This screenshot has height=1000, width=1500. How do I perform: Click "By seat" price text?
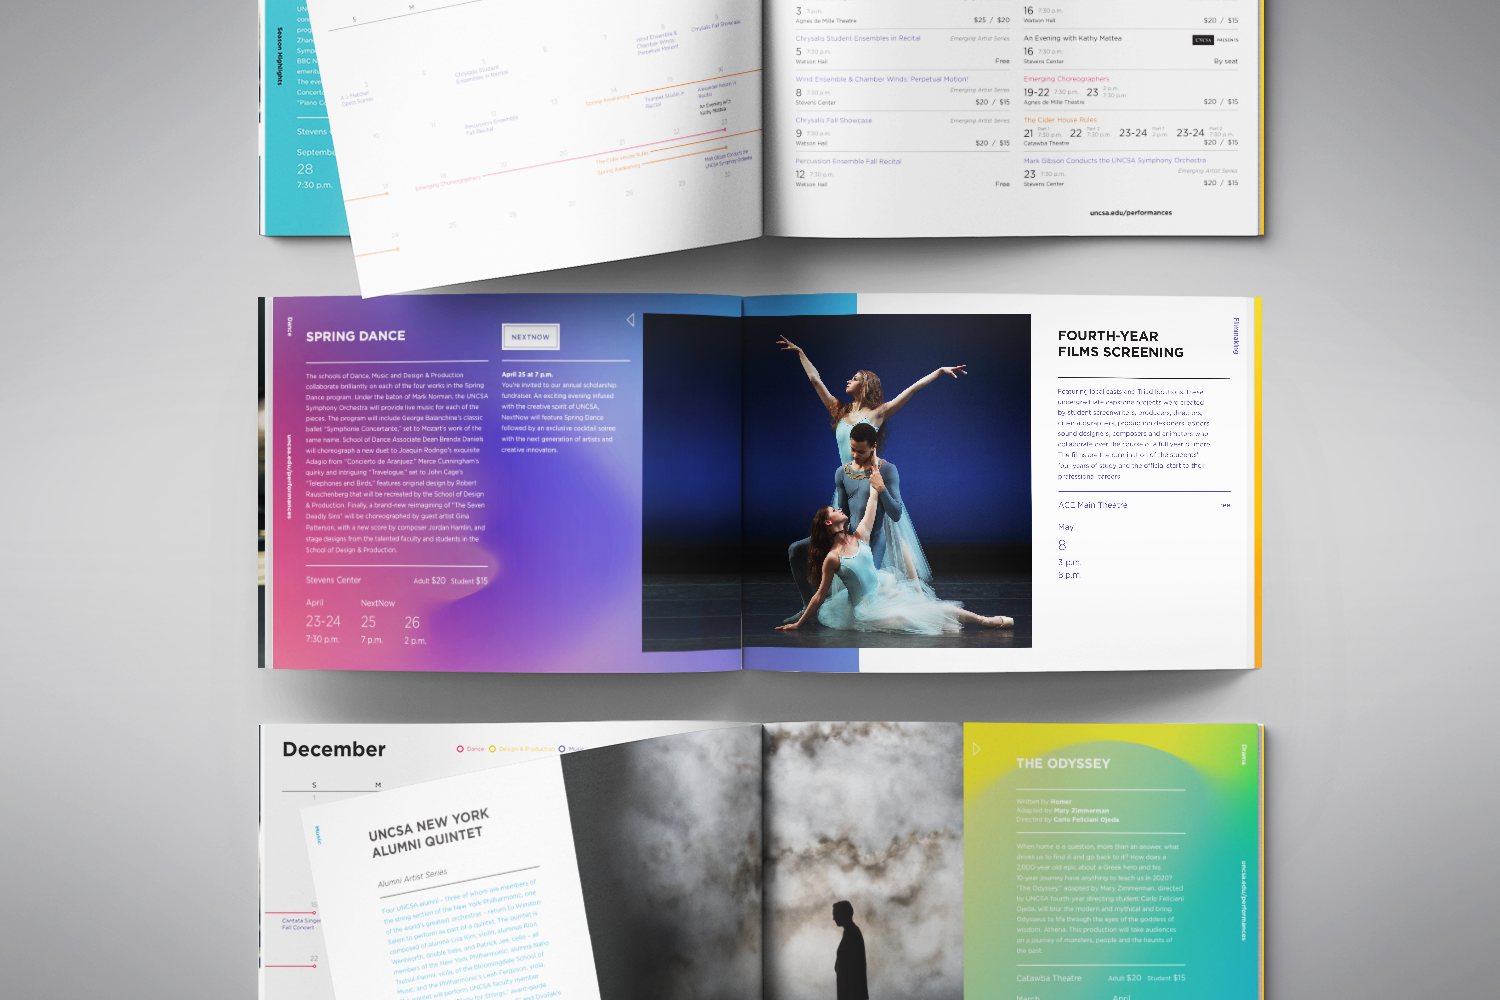1226,61
